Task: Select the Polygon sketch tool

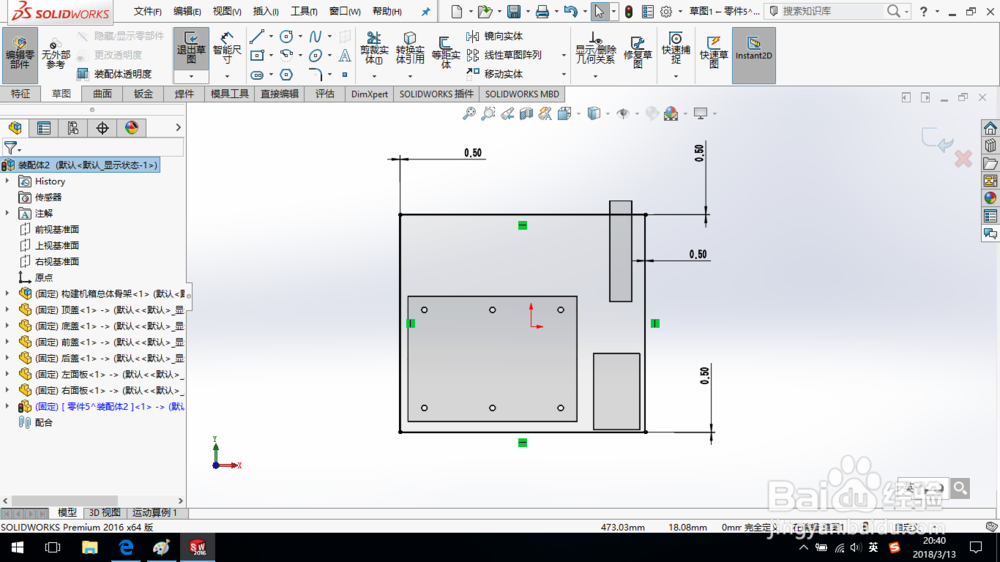Action: (x=286, y=75)
